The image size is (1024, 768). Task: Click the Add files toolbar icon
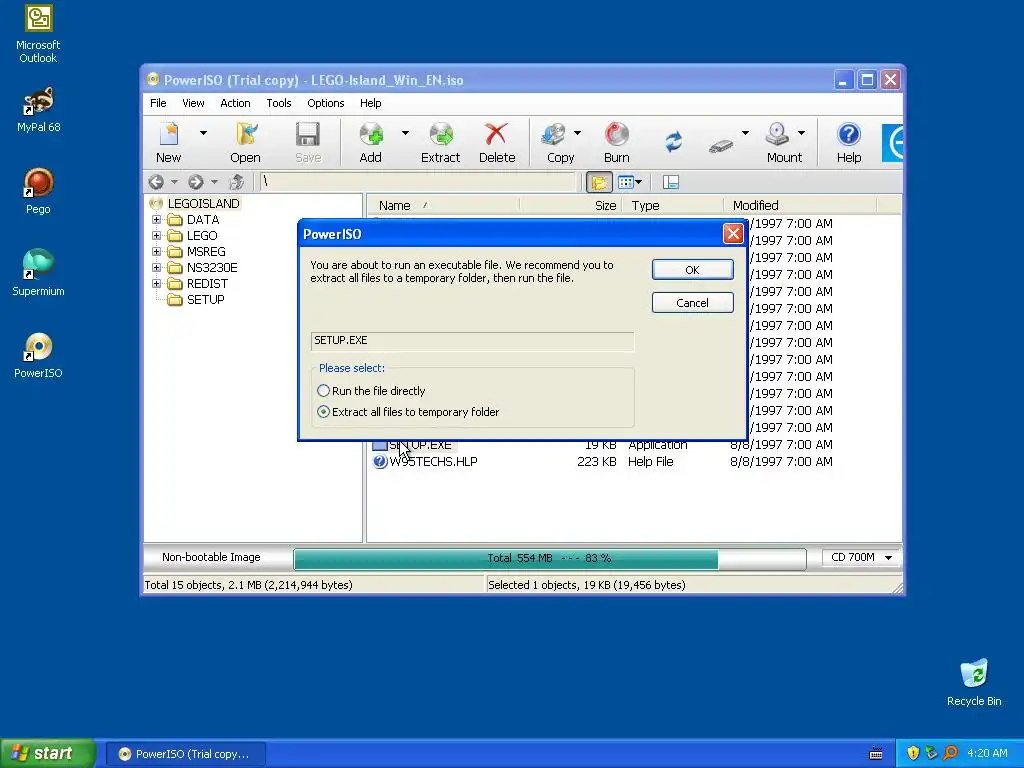[x=370, y=134]
